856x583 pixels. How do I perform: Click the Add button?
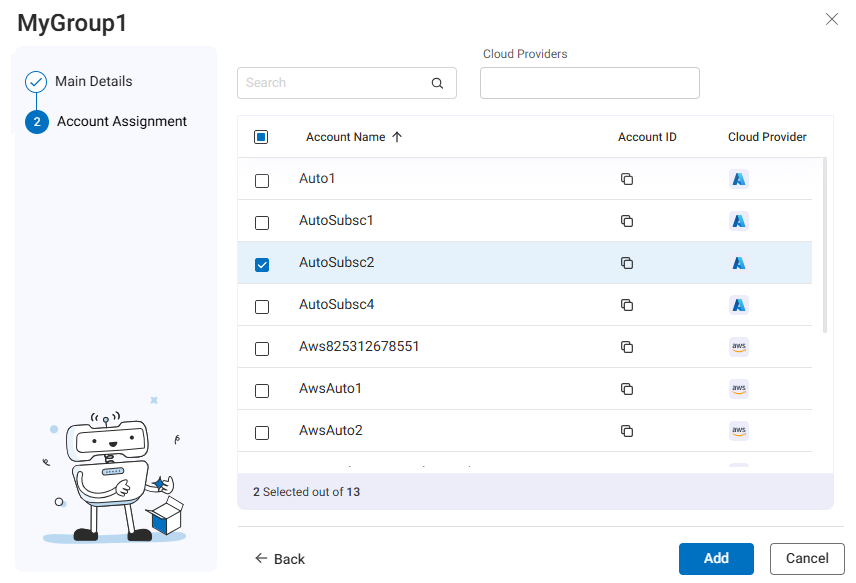click(x=716, y=559)
